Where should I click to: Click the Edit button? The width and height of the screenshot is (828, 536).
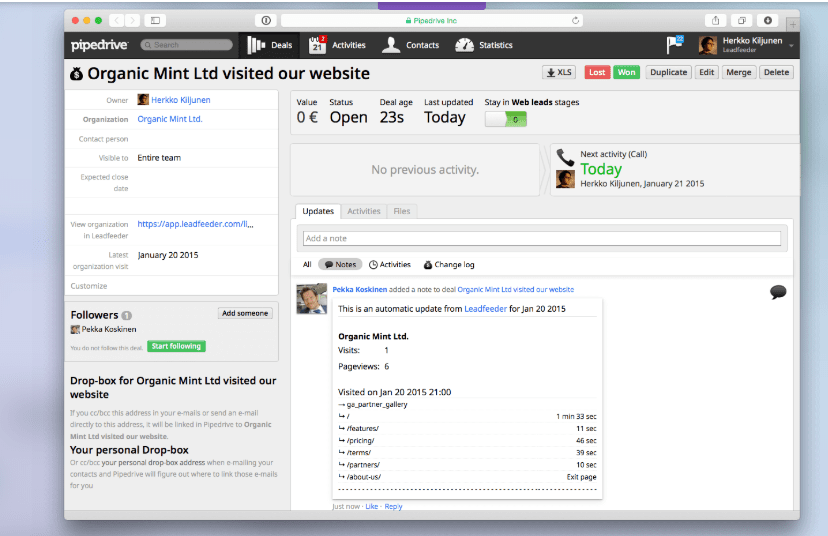point(707,72)
